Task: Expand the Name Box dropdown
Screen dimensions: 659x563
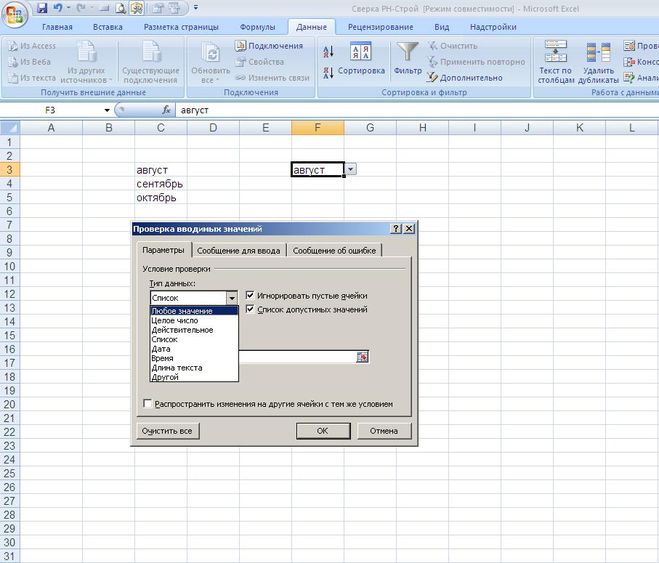Action: point(107,110)
